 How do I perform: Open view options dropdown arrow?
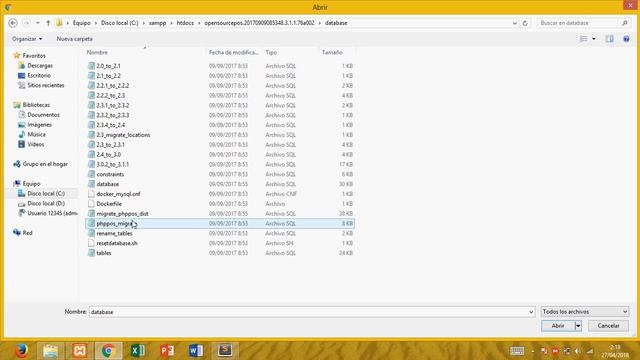coord(593,39)
